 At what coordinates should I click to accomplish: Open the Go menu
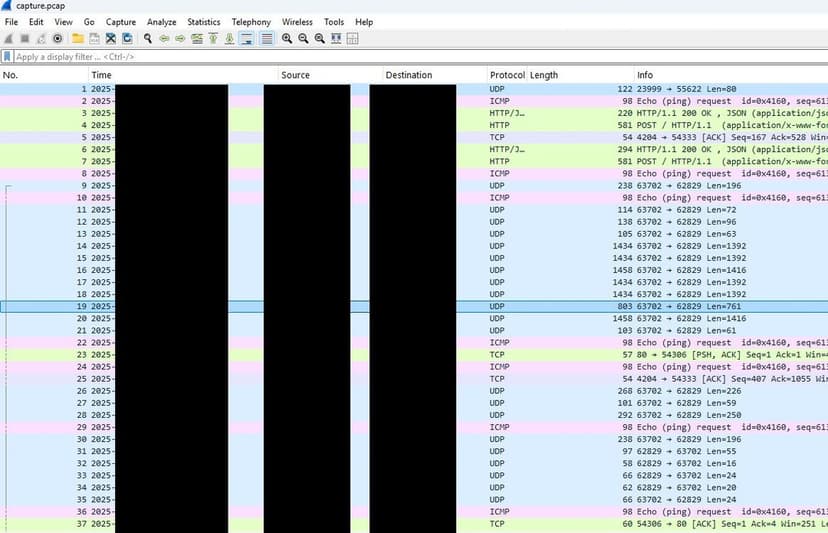pyautogui.click(x=89, y=22)
